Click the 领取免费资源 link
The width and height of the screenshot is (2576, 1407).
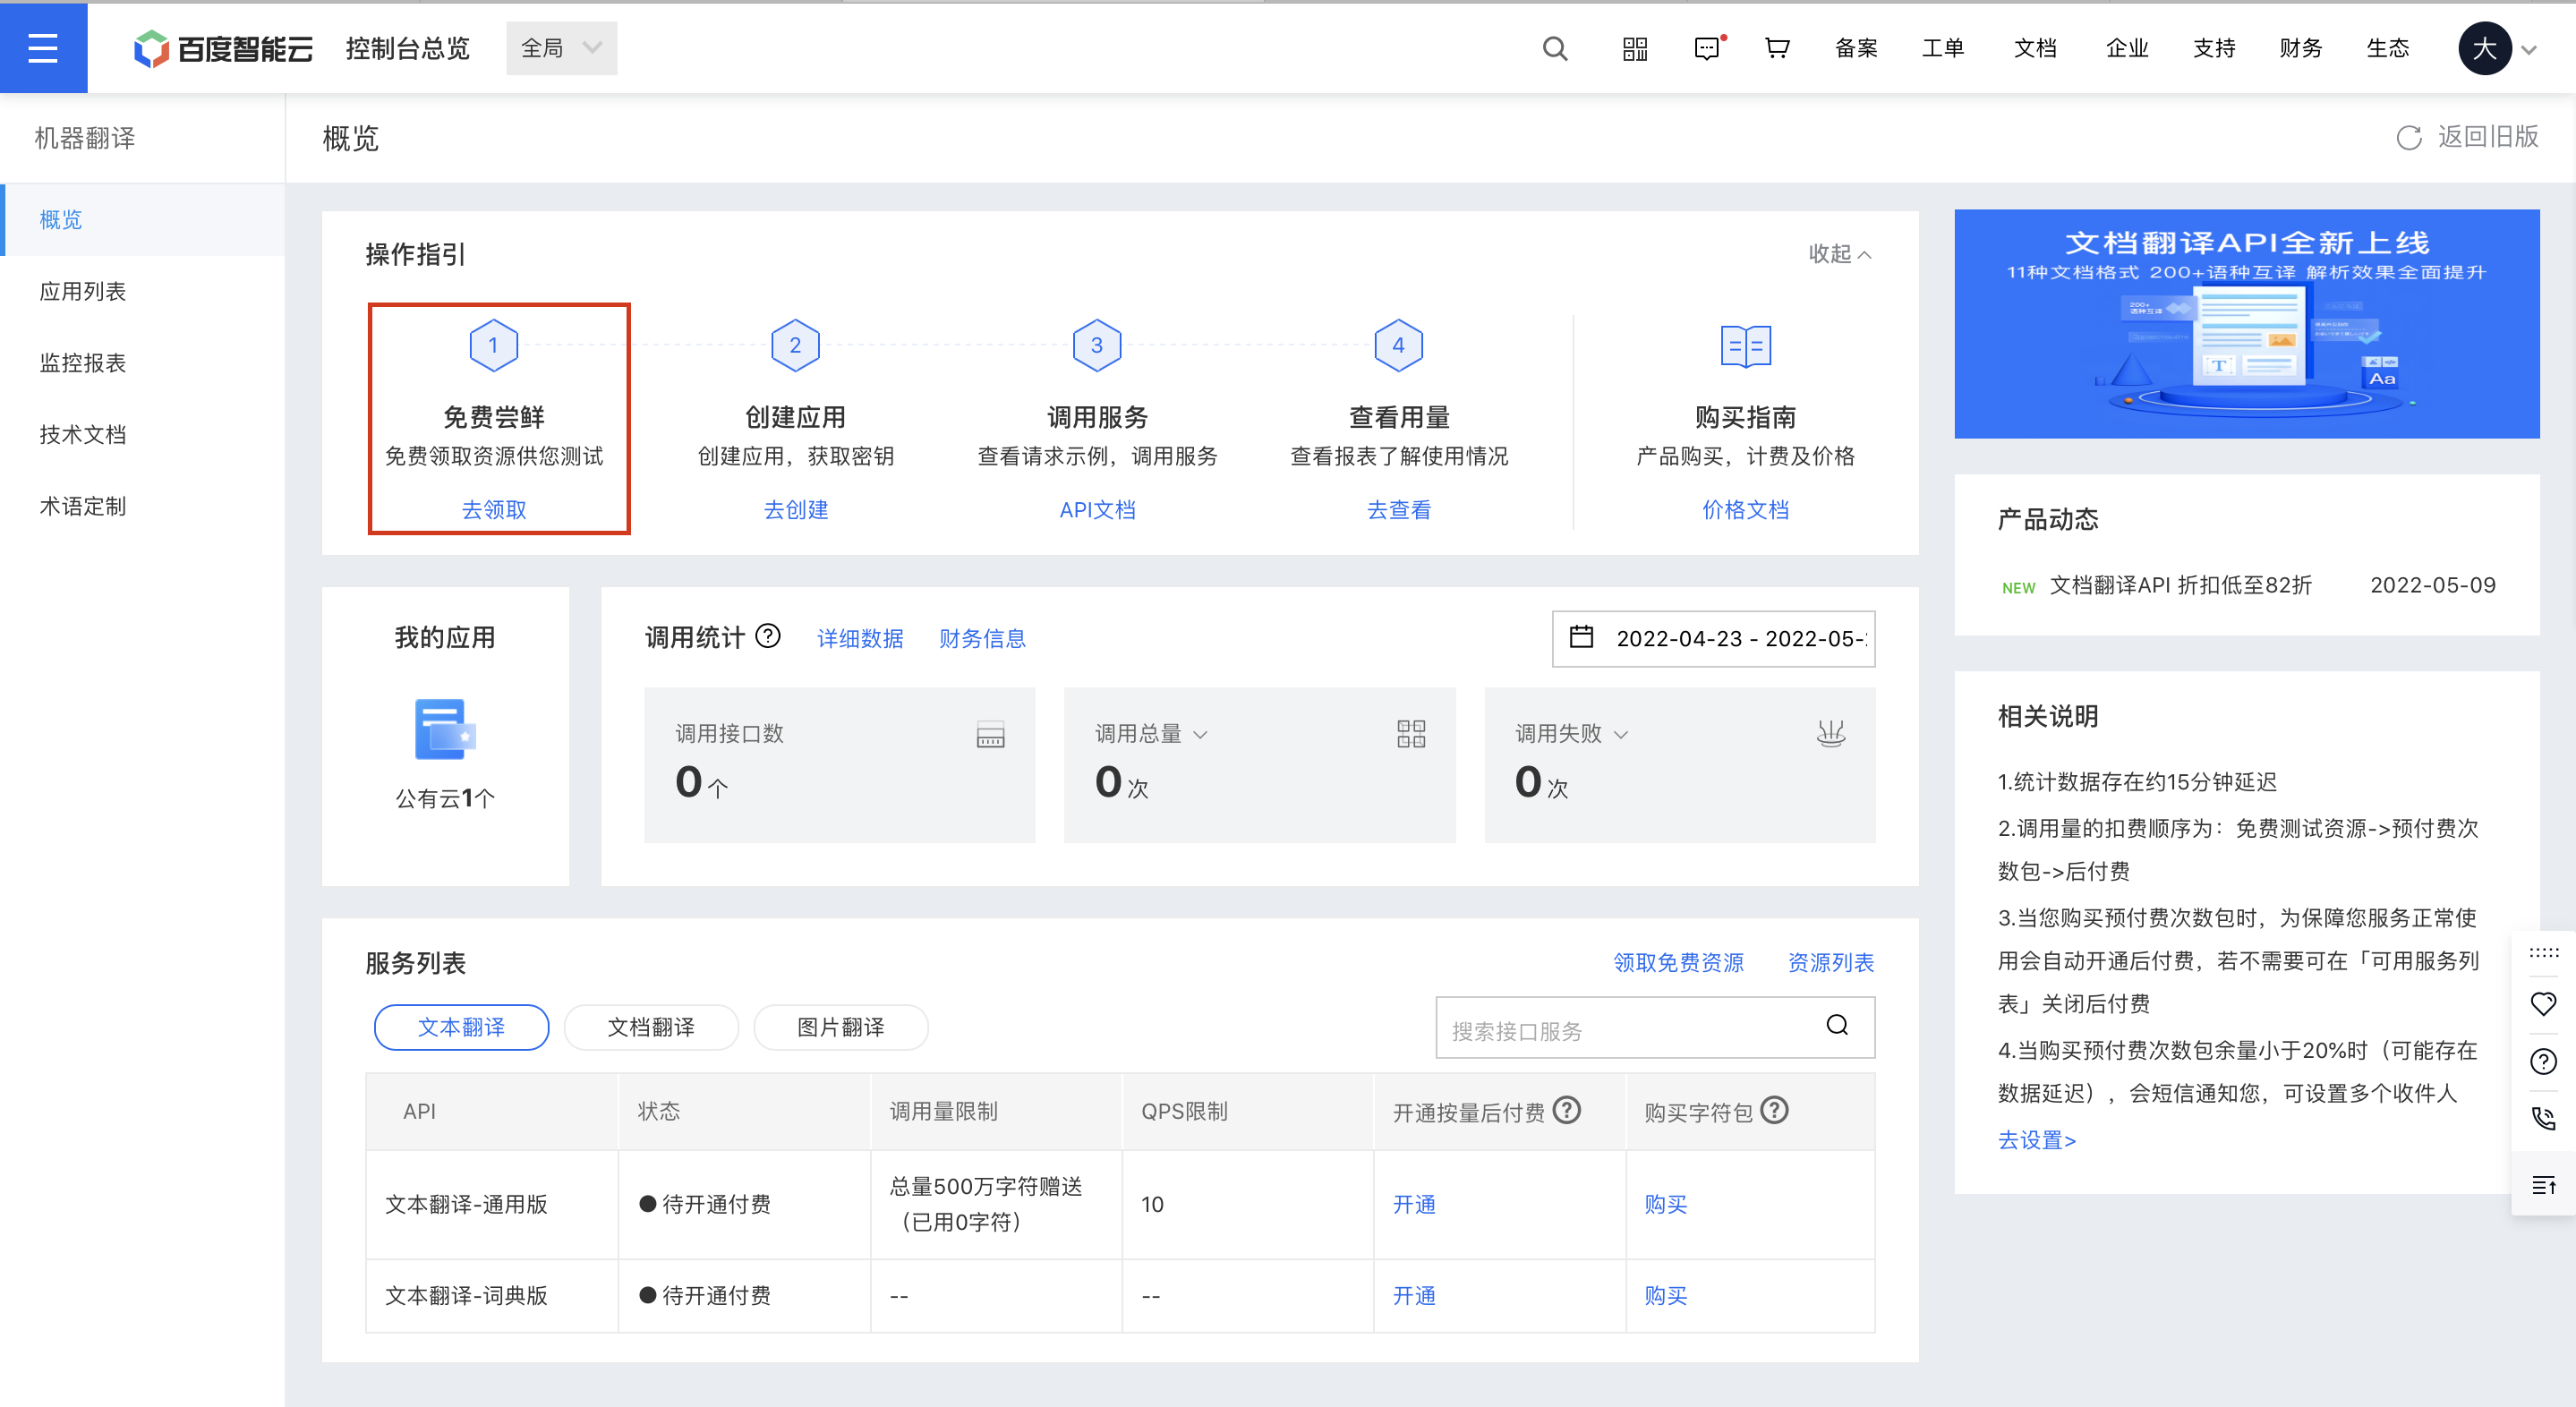click(1678, 962)
